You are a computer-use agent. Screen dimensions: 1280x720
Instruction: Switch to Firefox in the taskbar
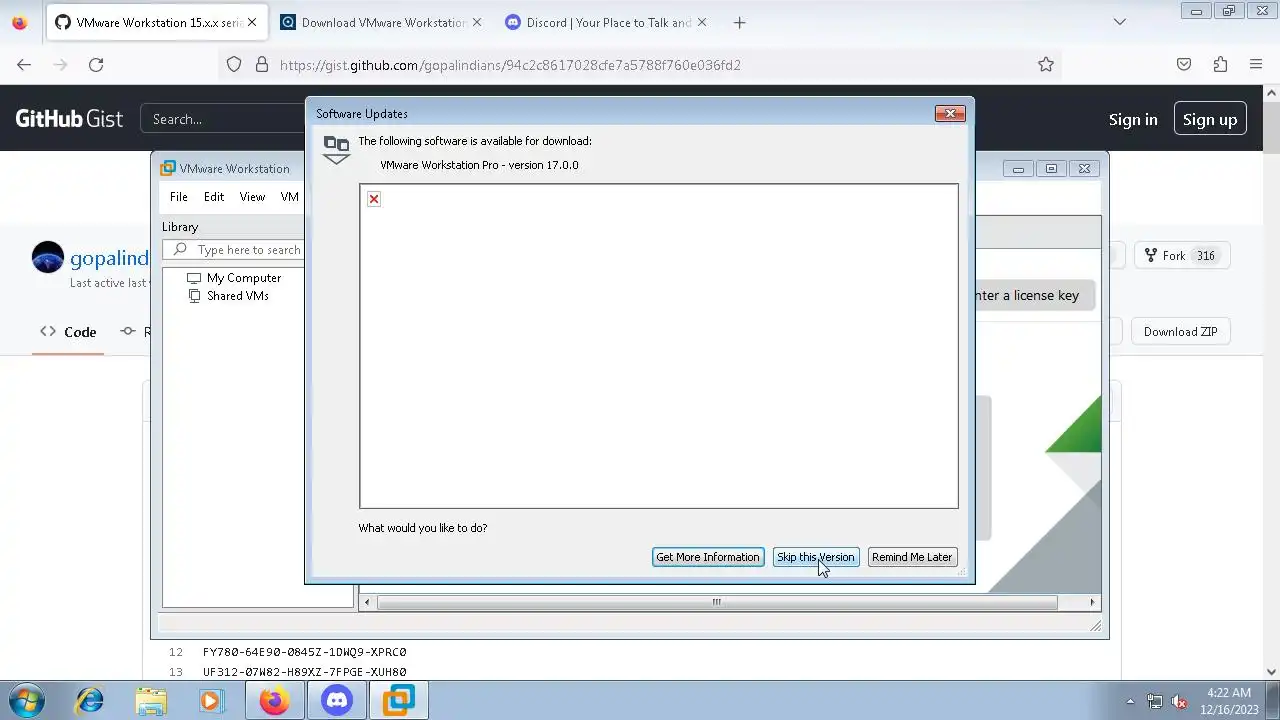(274, 701)
